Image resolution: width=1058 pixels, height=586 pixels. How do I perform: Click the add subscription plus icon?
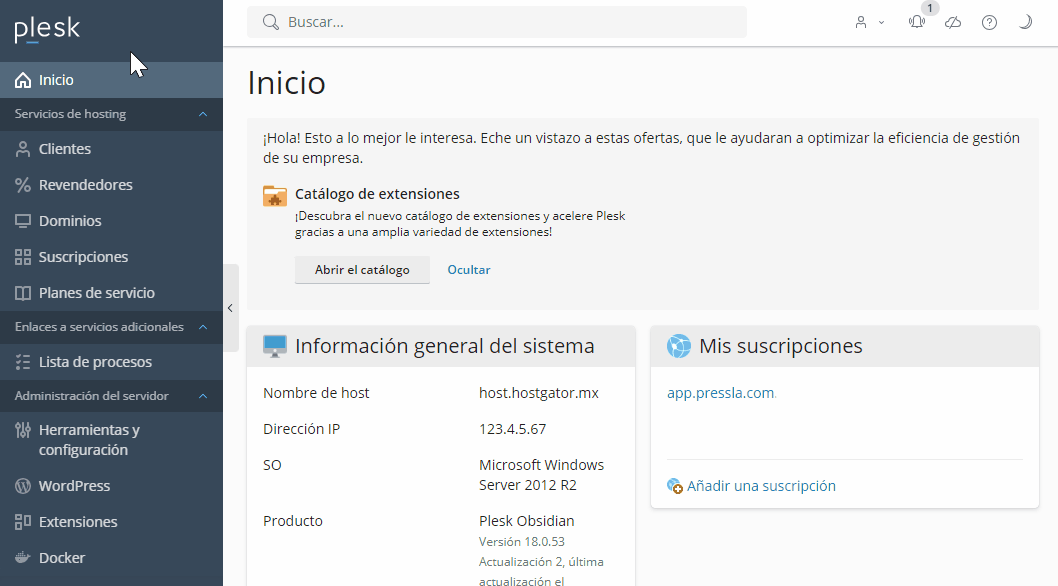click(675, 486)
